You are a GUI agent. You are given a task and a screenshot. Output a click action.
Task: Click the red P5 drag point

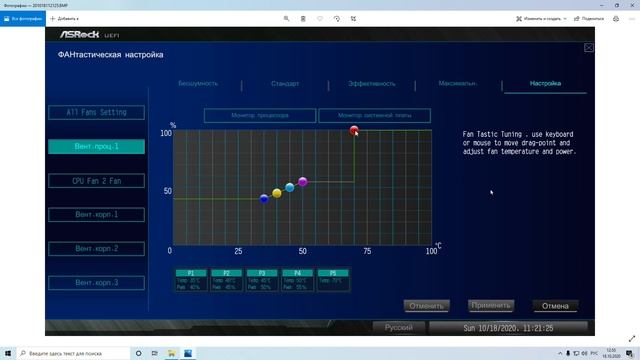click(x=354, y=130)
